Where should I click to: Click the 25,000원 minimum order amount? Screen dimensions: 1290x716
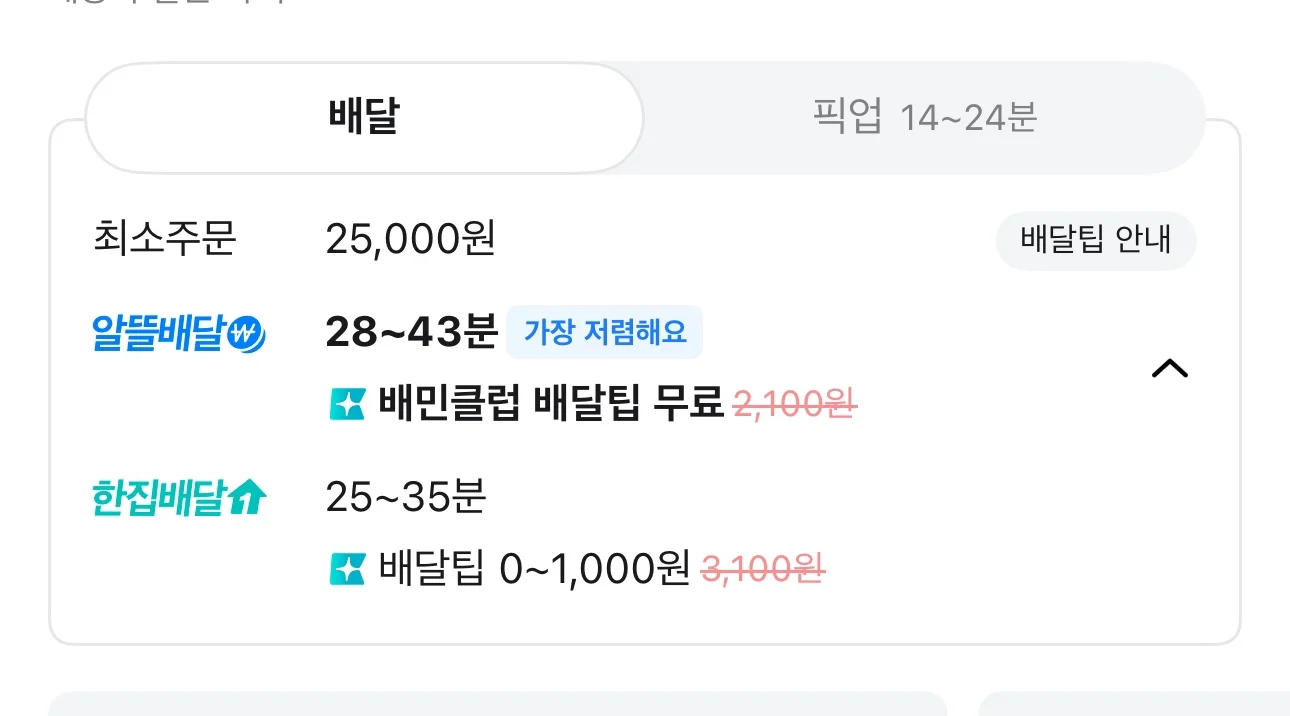pyautogui.click(x=411, y=240)
